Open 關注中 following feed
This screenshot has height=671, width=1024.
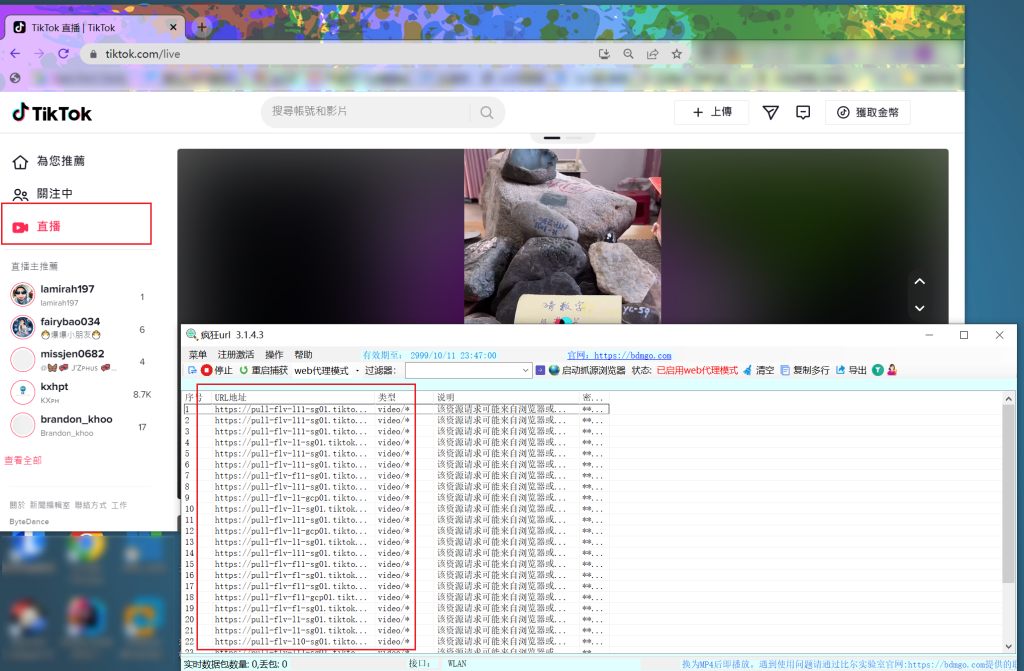click(43, 194)
